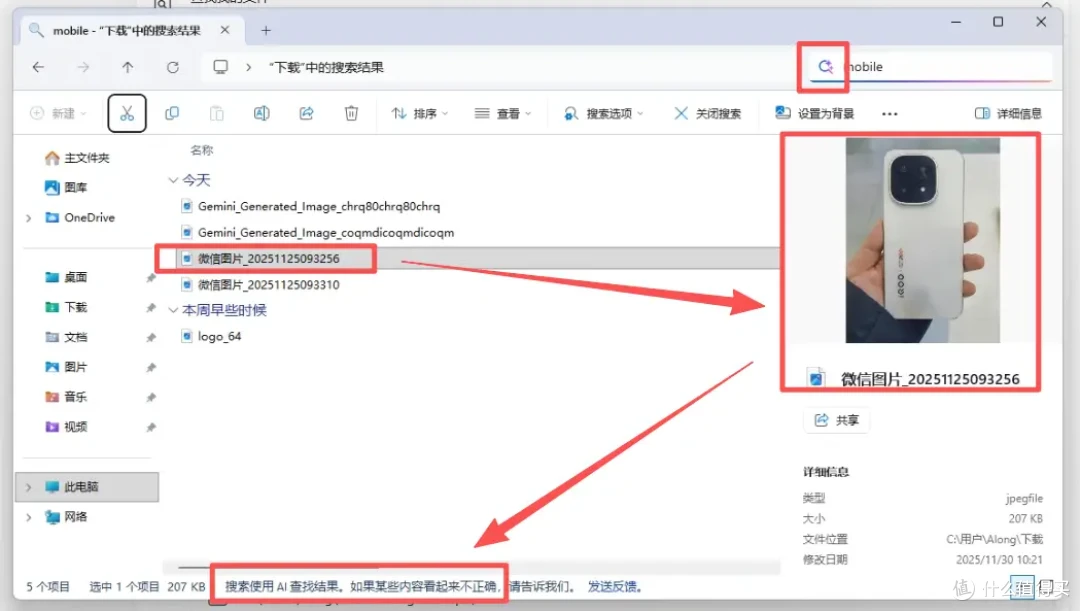Viewport: 1080px width, 611px height.
Task: Click the This PC monitor icon in address bar
Action: pyautogui.click(x=220, y=67)
